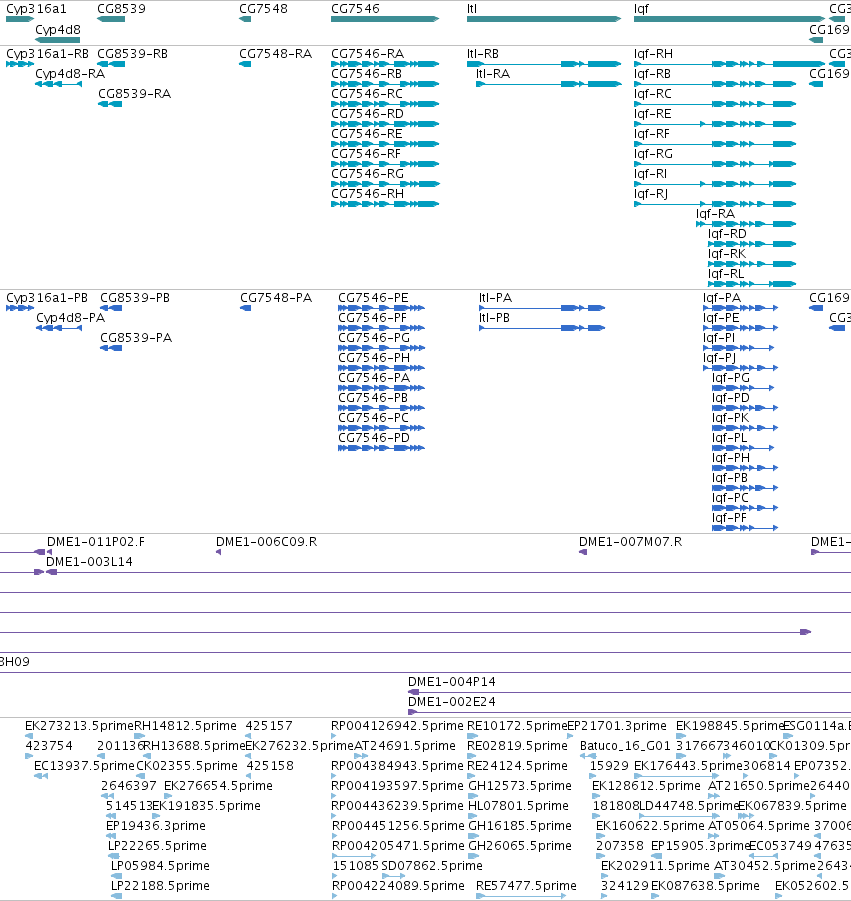The image size is (851, 901).
Task: Select the Cyp4d8 gene label
Action: point(57,30)
